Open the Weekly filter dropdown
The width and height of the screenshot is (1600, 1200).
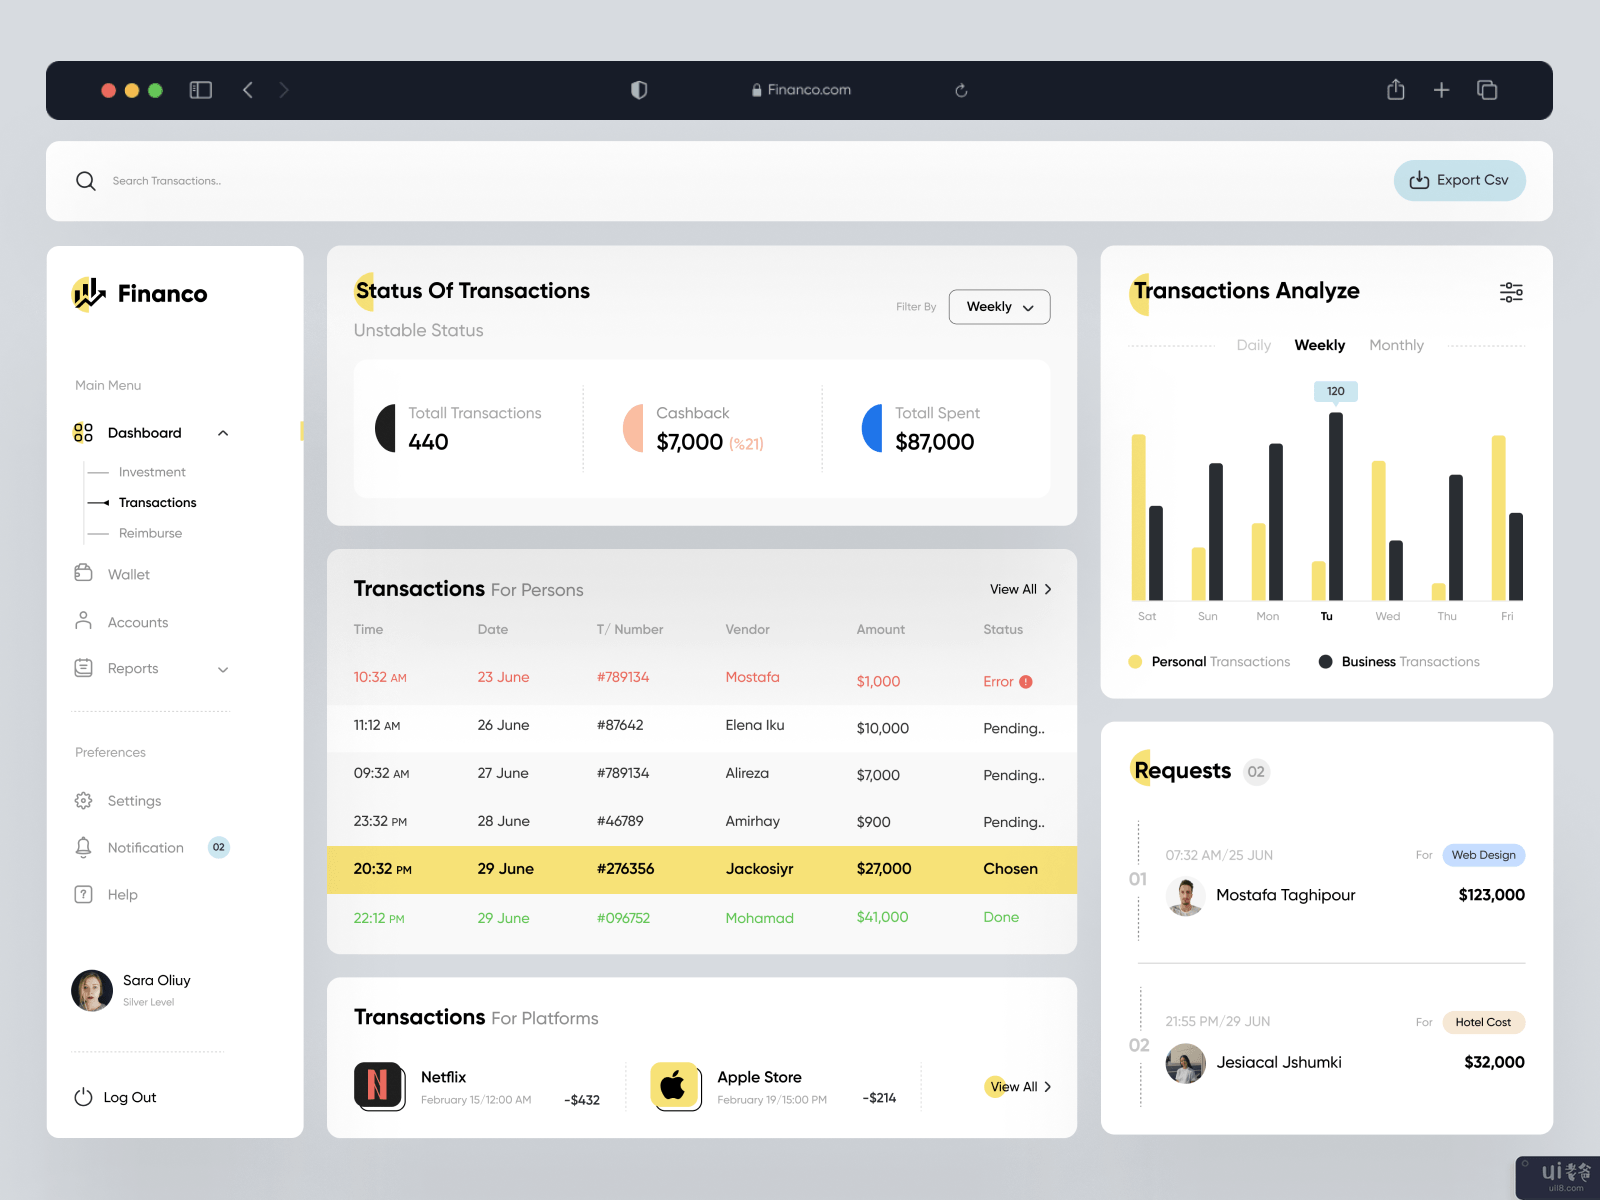[999, 307]
